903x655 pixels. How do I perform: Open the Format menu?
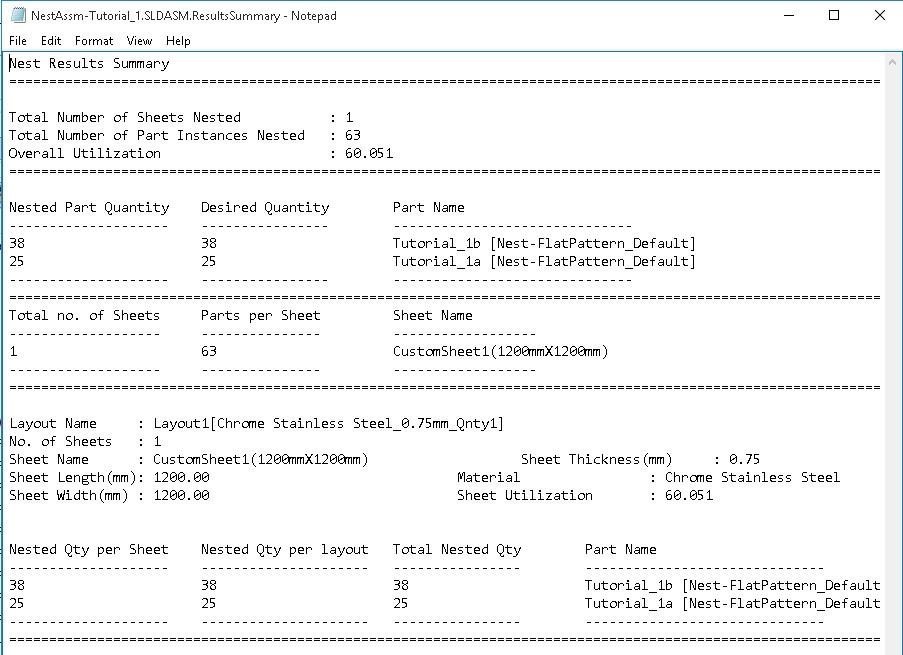(94, 41)
